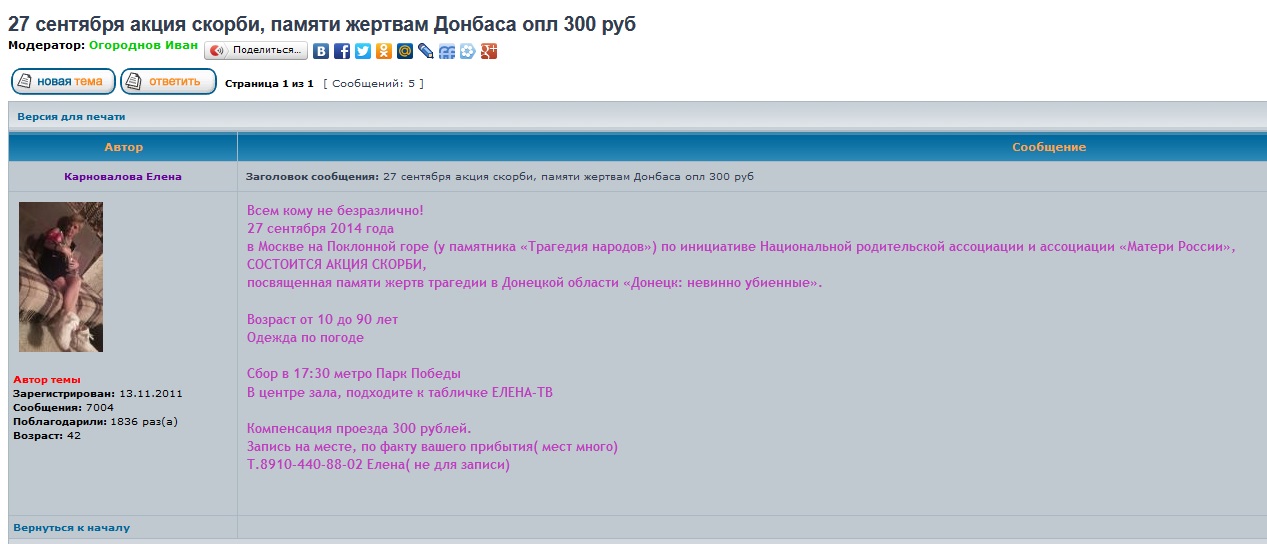Open author Карновалова Елена's profile

(x=123, y=177)
